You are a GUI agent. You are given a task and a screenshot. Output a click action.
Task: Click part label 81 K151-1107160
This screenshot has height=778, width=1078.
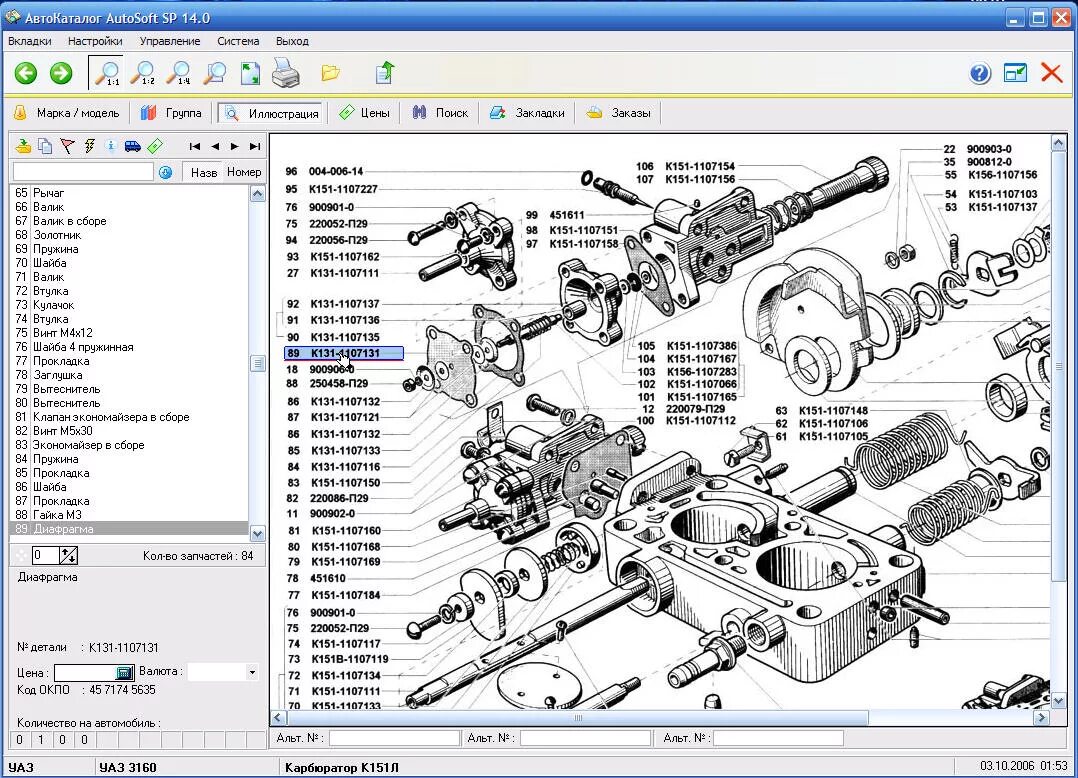[333, 531]
